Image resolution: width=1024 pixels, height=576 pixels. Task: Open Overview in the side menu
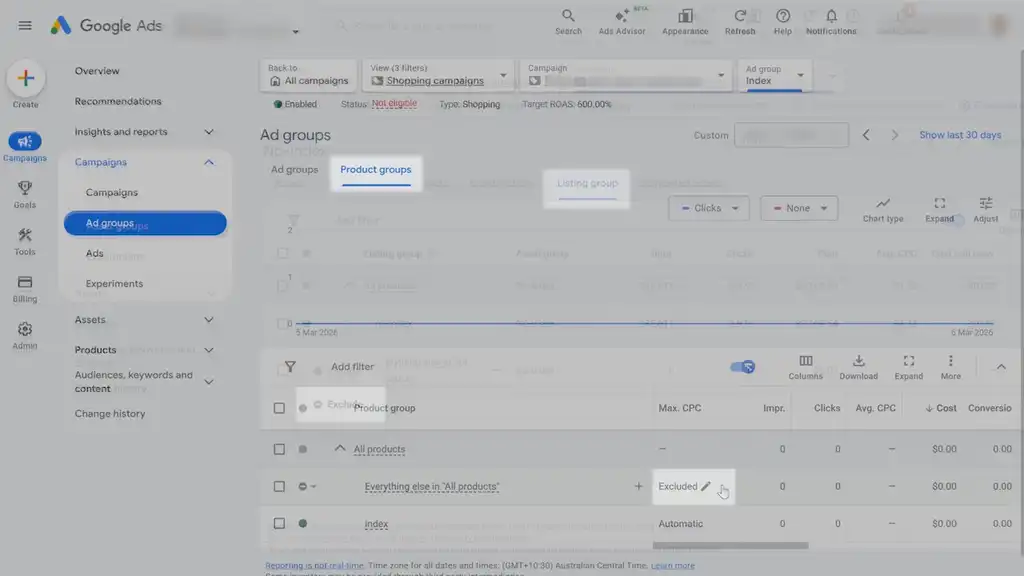pos(97,71)
